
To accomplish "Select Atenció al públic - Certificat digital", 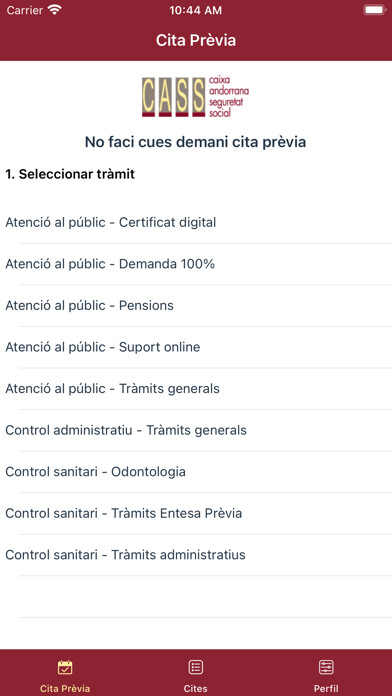I will coord(196,222).
